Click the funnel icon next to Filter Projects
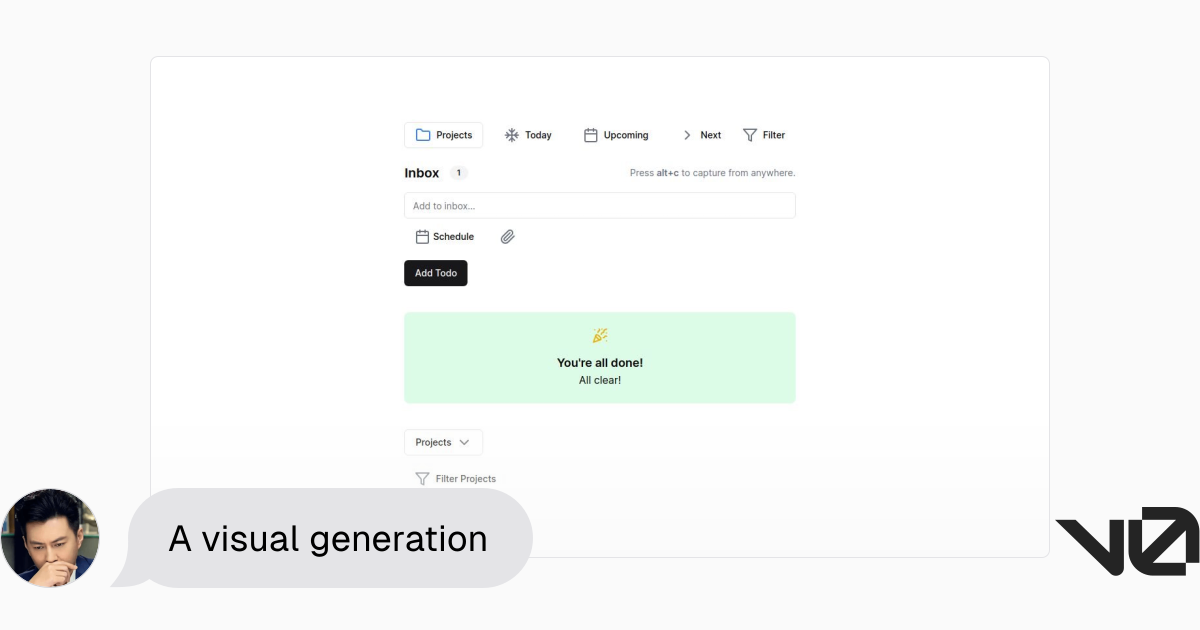Image resolution: width=1200 pixels, height=630 pixels. [422, 479]
